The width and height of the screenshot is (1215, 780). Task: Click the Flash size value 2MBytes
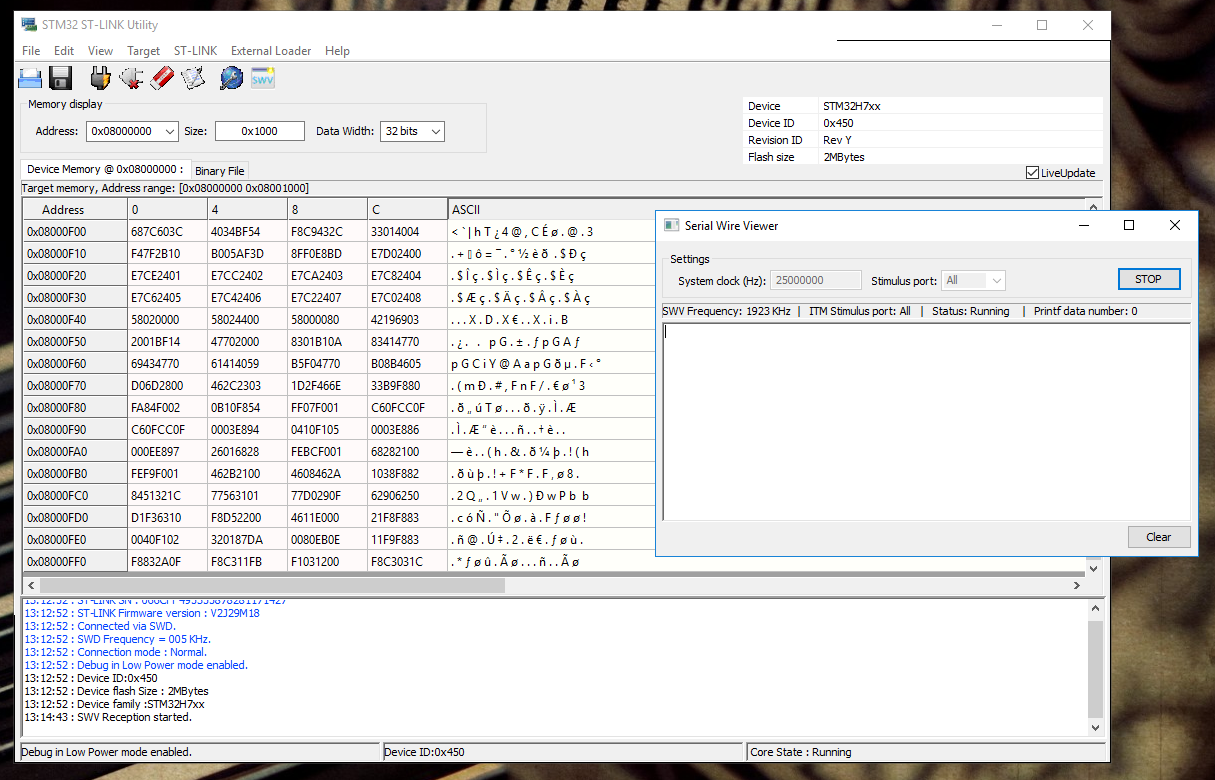[844, 157]
